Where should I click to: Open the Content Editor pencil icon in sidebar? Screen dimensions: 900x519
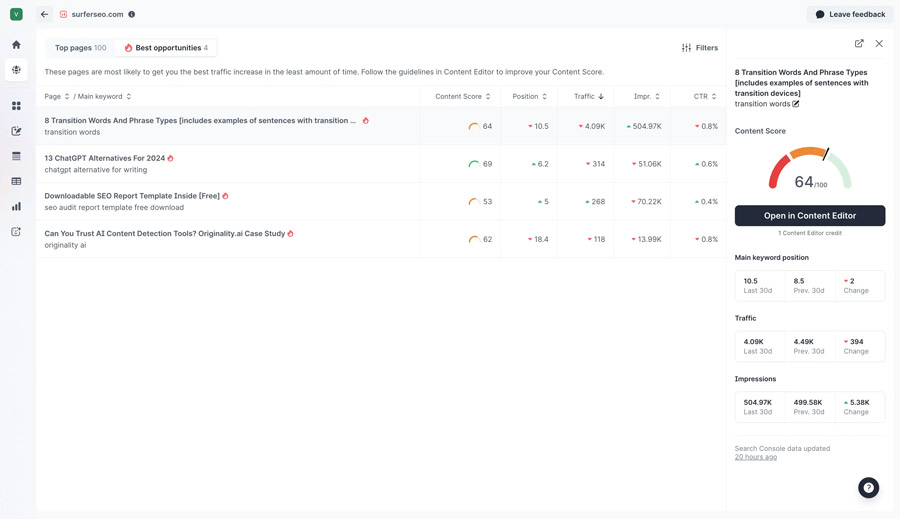click(16, 131)
